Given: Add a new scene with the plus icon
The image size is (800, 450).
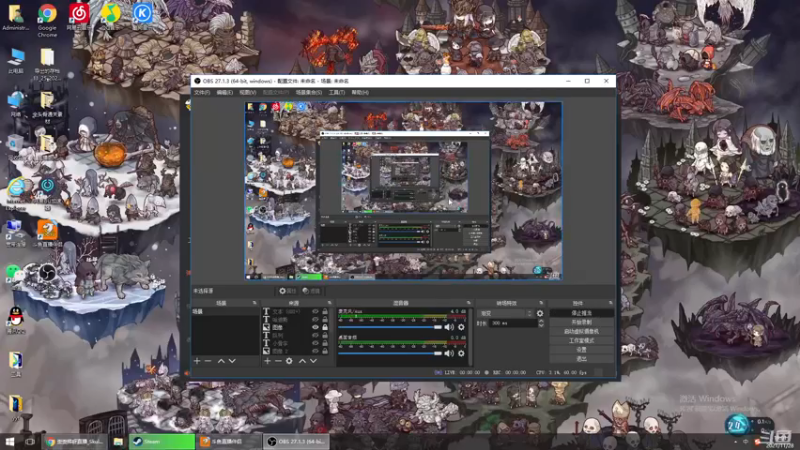Looking at the screenshot, I should tap(197, 361).
